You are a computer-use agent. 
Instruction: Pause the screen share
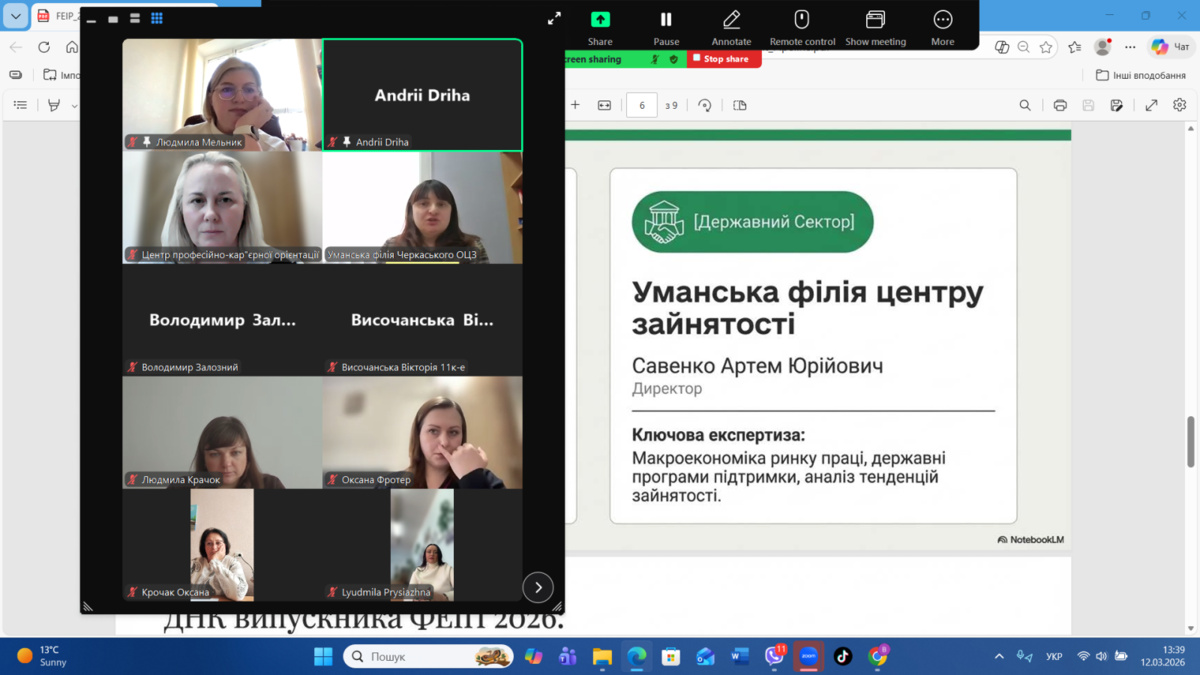[666, 20]
